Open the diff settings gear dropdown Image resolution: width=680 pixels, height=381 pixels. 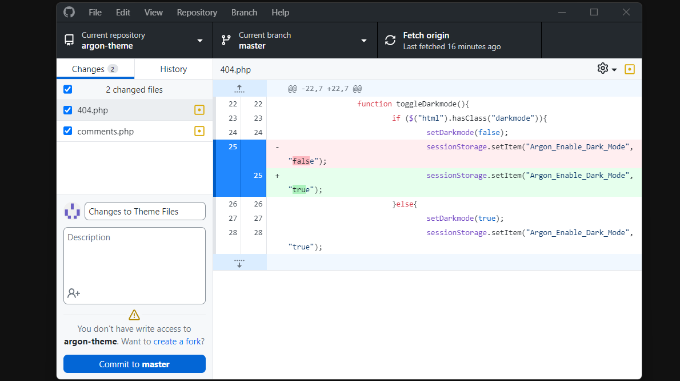pos(607,68)
